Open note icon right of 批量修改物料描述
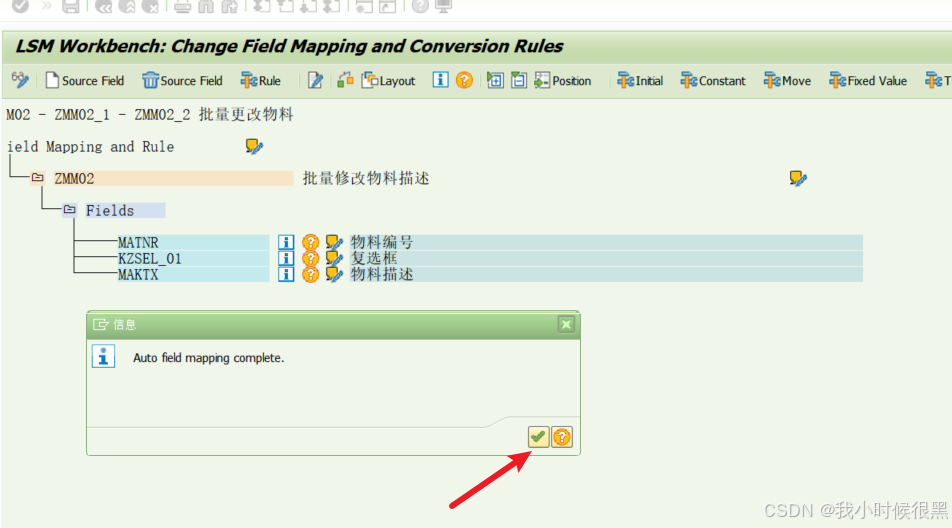This screenshot has height=528, width=952. click(798, 178)
